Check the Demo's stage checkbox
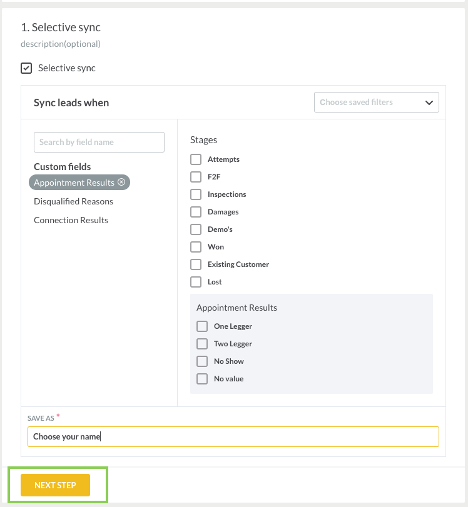Screen dimensions: 468x507 pyautogui.click(x=196, y=229)
